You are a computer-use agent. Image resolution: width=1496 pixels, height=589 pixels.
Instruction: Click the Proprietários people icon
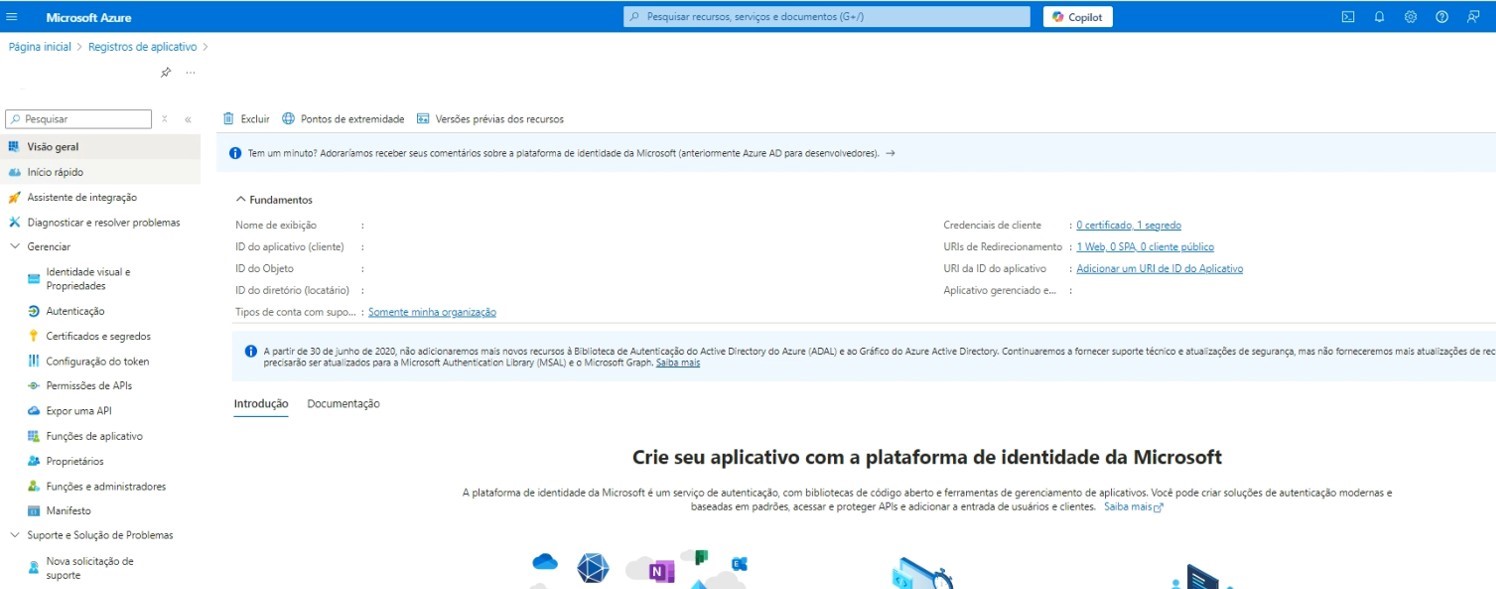coord(34,461)
